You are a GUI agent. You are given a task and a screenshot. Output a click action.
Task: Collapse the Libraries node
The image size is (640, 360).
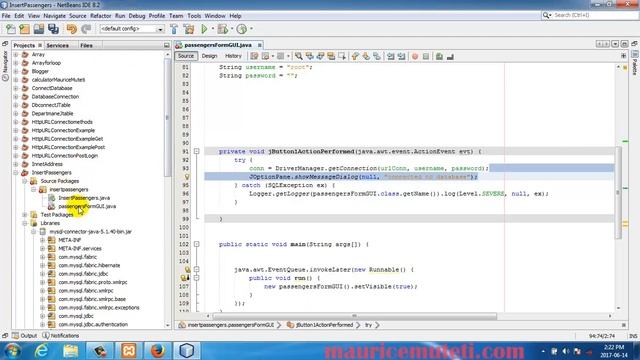pyautogui.click(x=25, y=223)
